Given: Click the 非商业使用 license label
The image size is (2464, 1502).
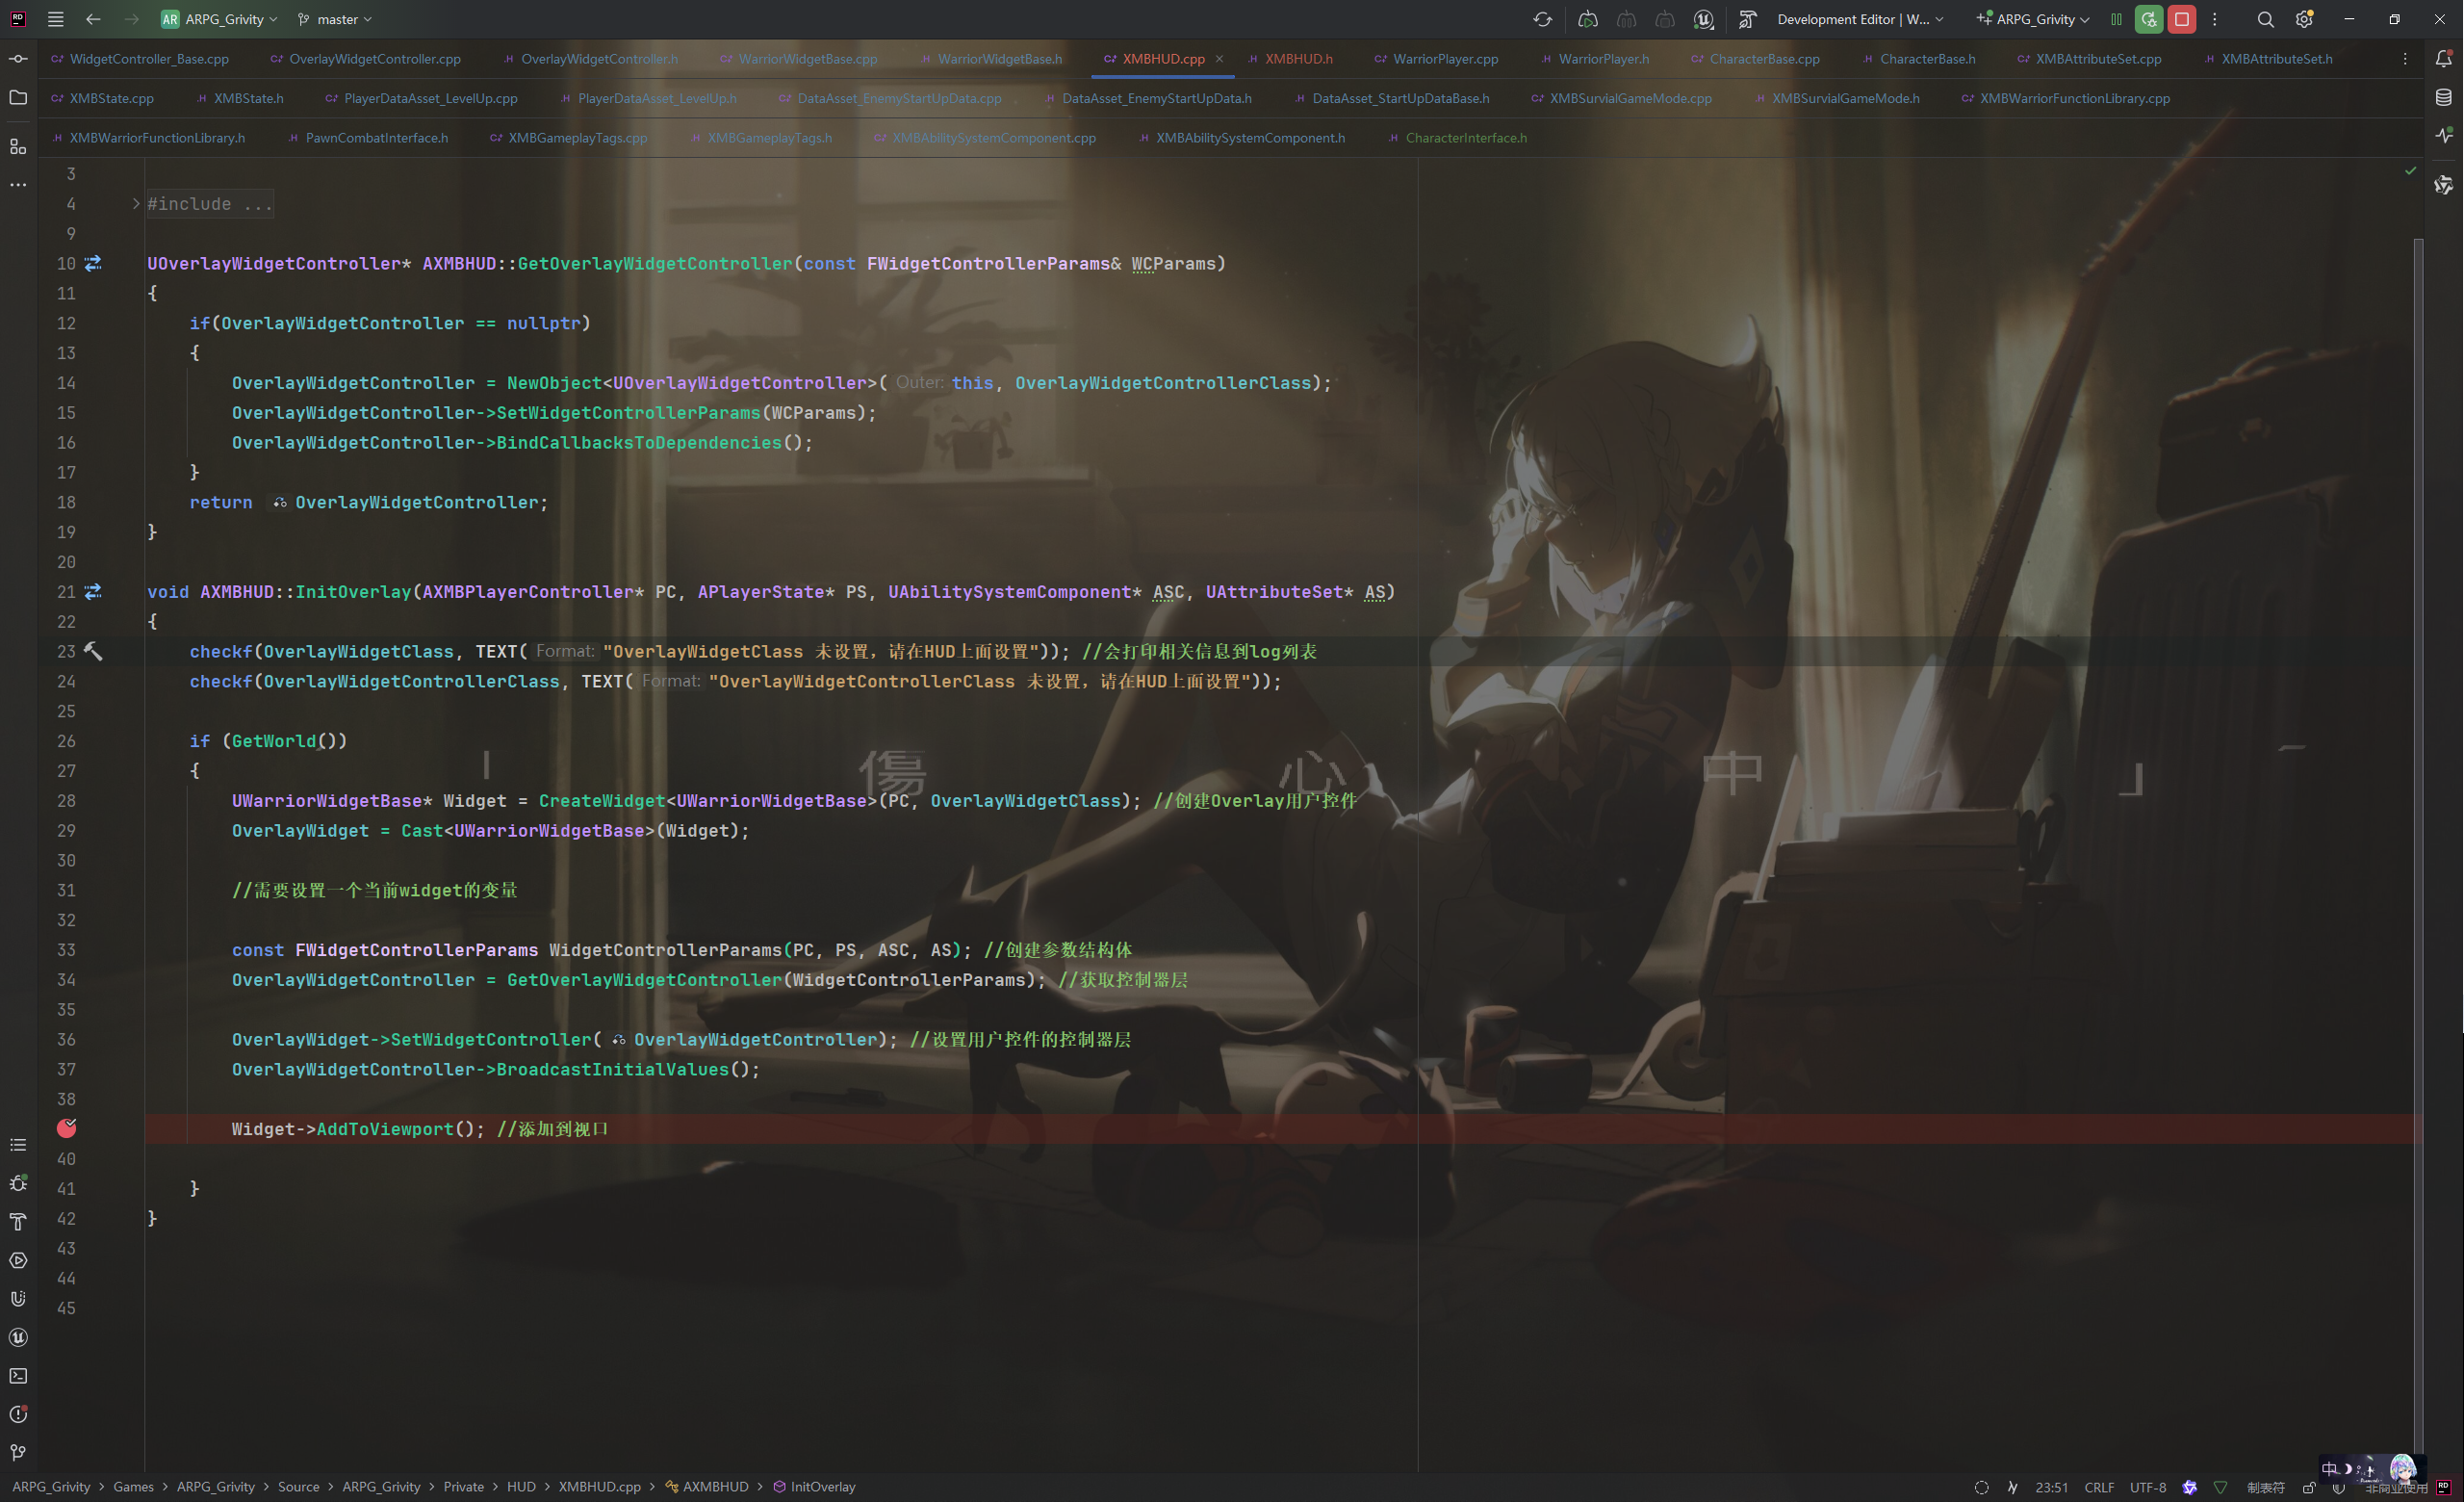Looking at the screenshot, I should [2396, 1488].
